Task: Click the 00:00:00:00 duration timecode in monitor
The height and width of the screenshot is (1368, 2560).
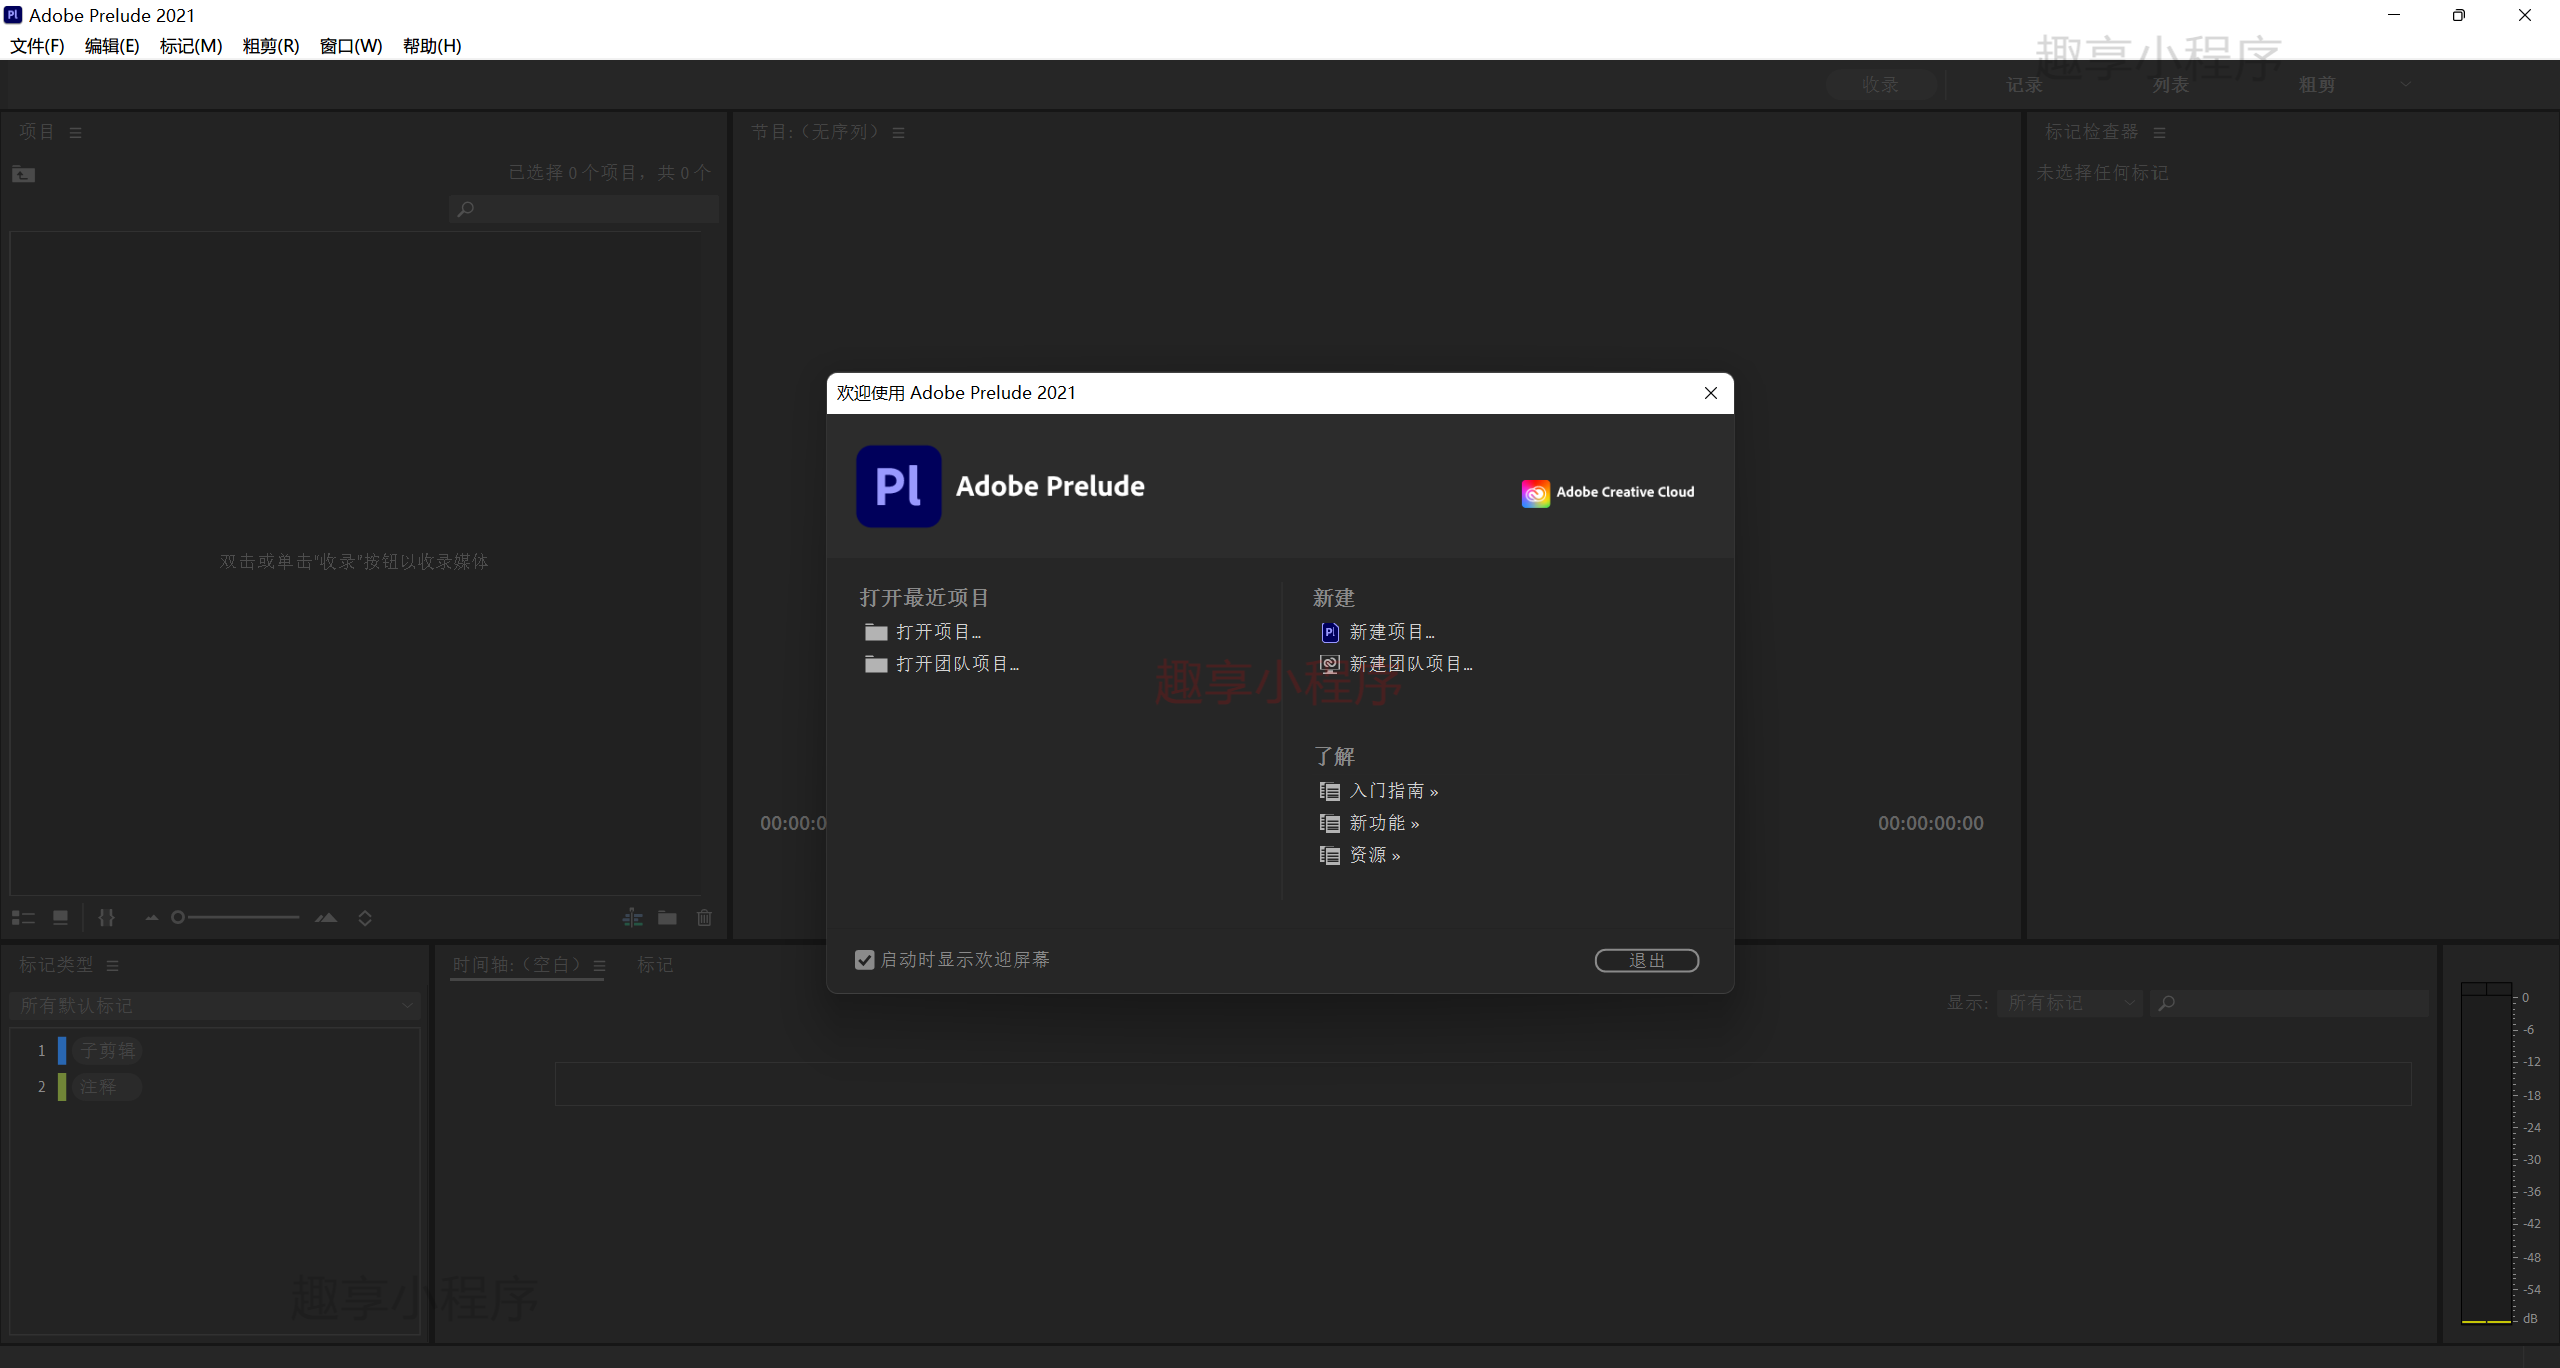Action: [x=1930, y=824]
